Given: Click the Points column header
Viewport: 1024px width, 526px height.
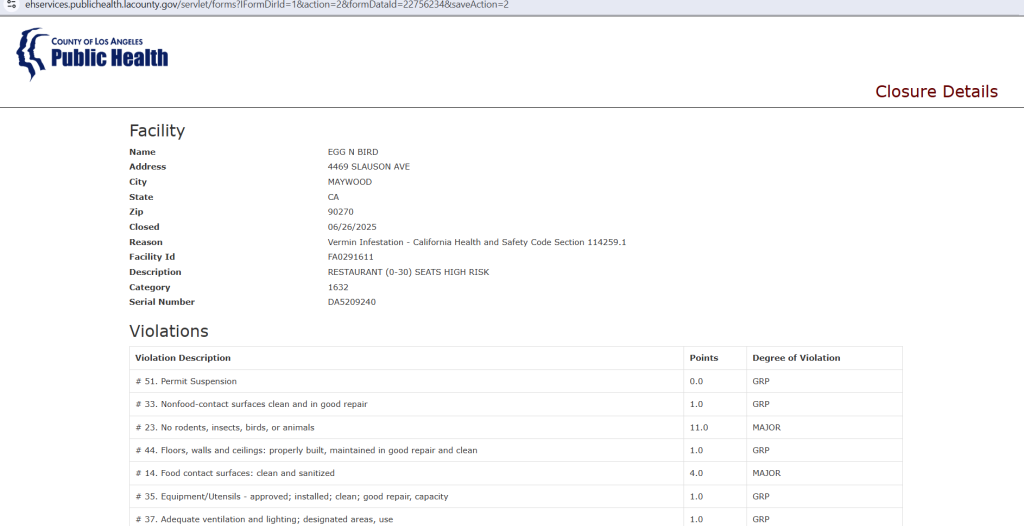Looking at the screenshot, I should tap(703, 358).
